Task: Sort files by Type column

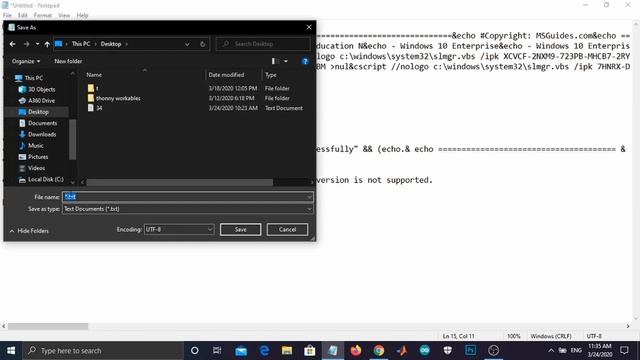Action: point(271,75)
